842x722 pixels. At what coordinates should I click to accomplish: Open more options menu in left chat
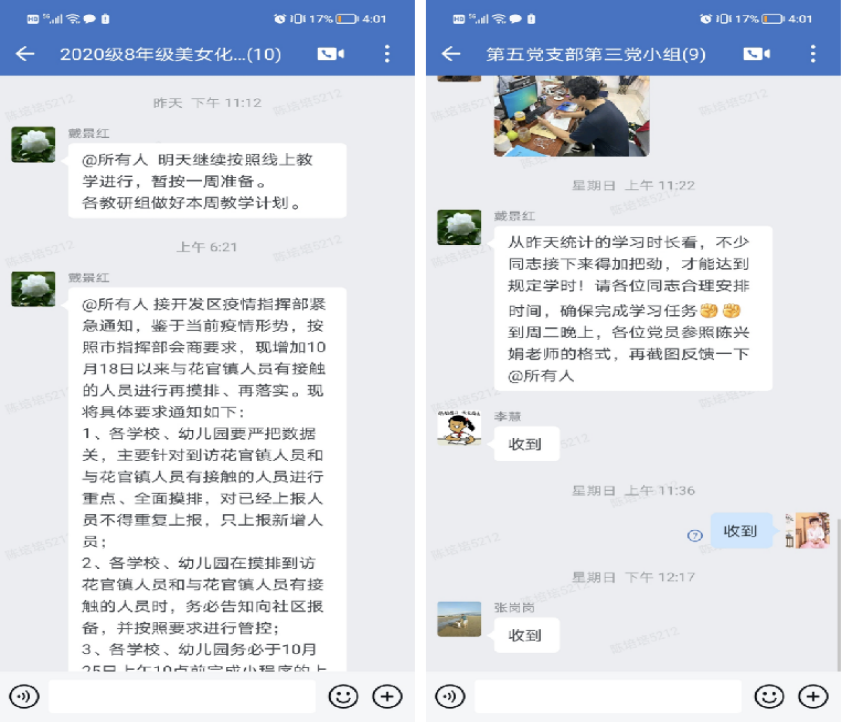click(387, 54)
